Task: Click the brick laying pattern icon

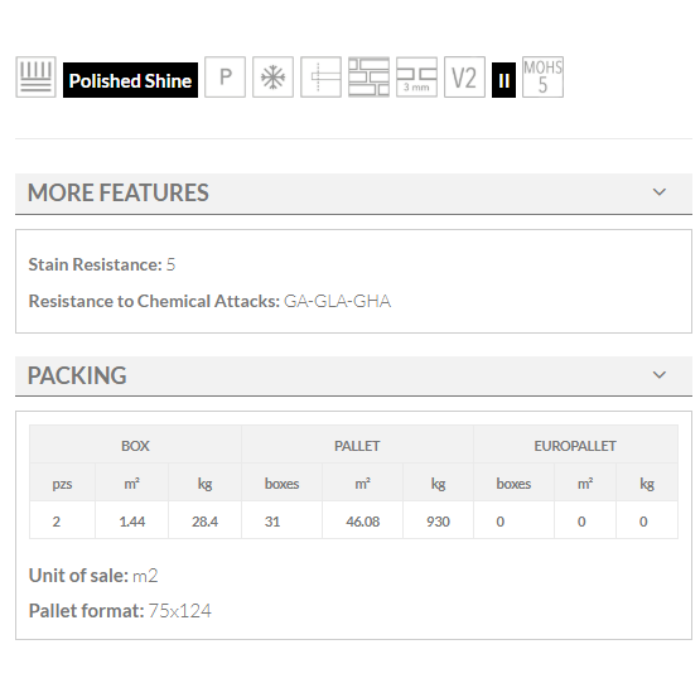Action: pyautogui.click(x=368, y=78)
